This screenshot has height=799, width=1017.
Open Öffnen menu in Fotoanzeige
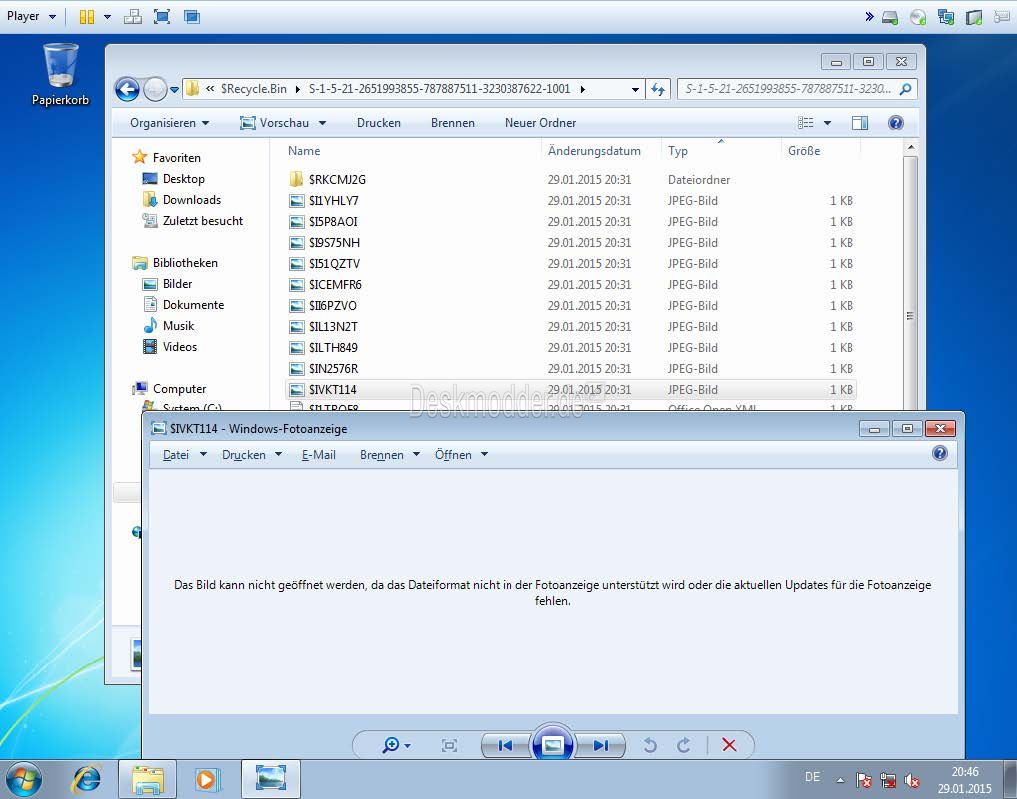(x=461, y=455)
